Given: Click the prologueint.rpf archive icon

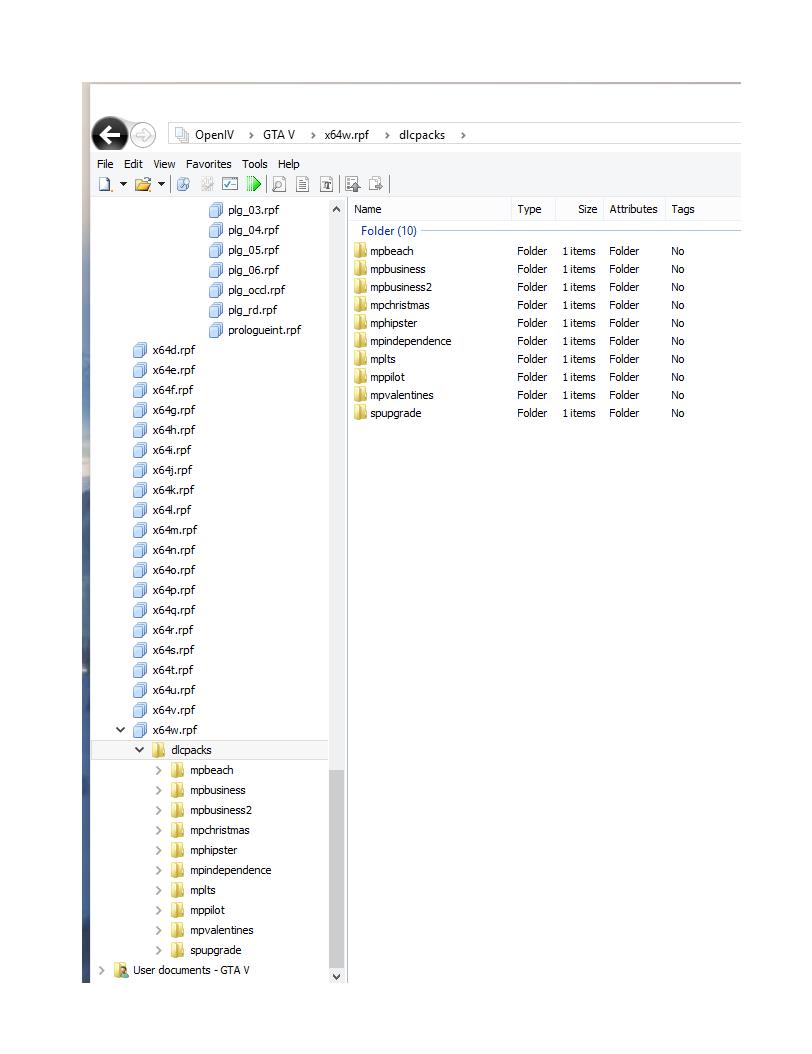Looking at the screenshot, I should click(216, 330).
